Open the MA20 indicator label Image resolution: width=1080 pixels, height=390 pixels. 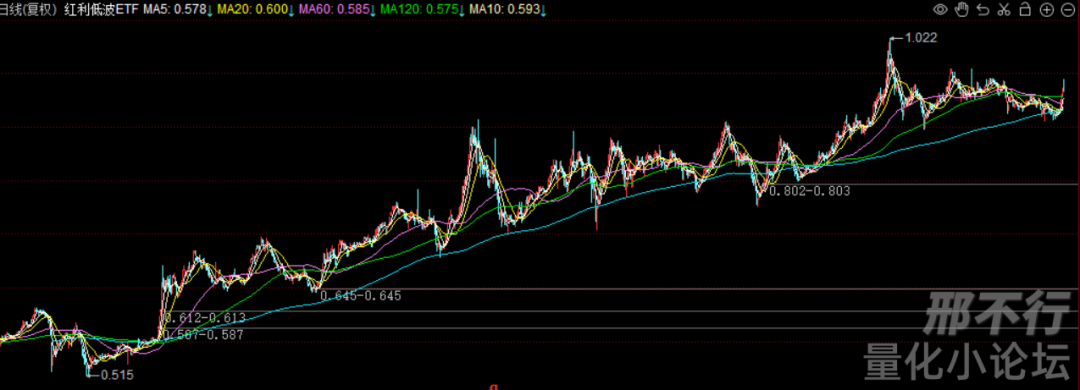click(256, 10)
